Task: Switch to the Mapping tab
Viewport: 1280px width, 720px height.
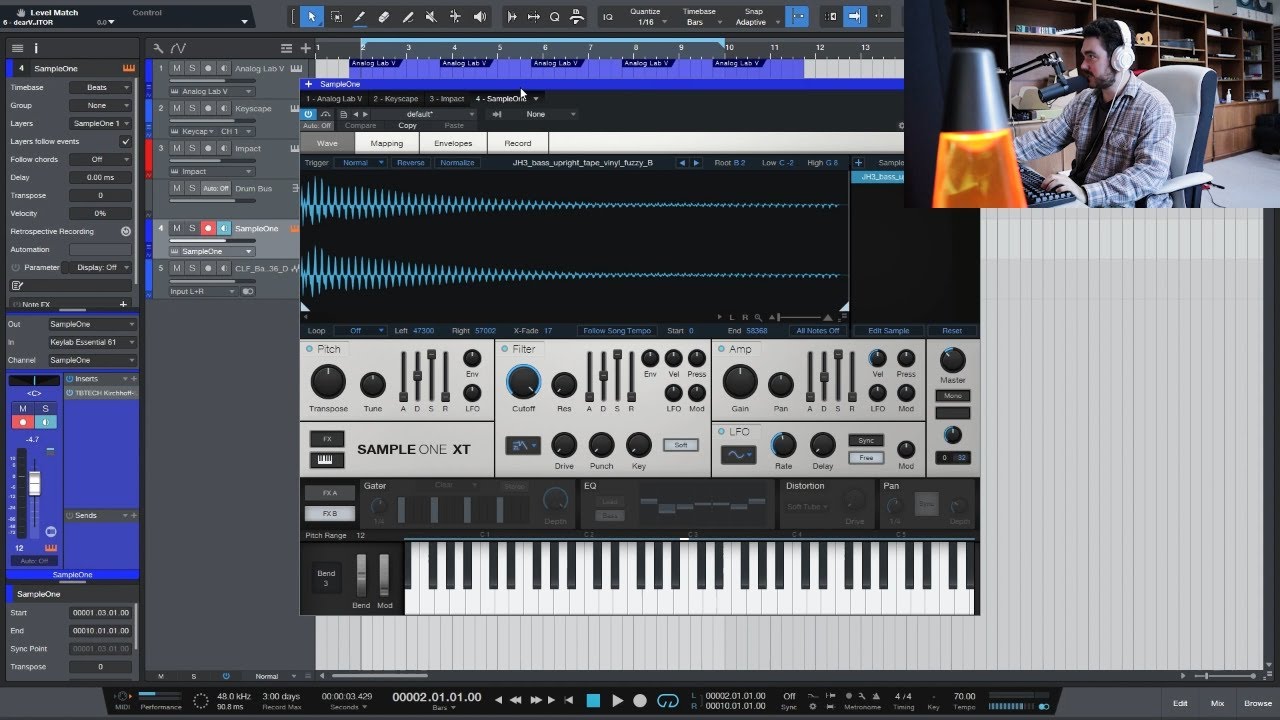Action: point(386,143)
